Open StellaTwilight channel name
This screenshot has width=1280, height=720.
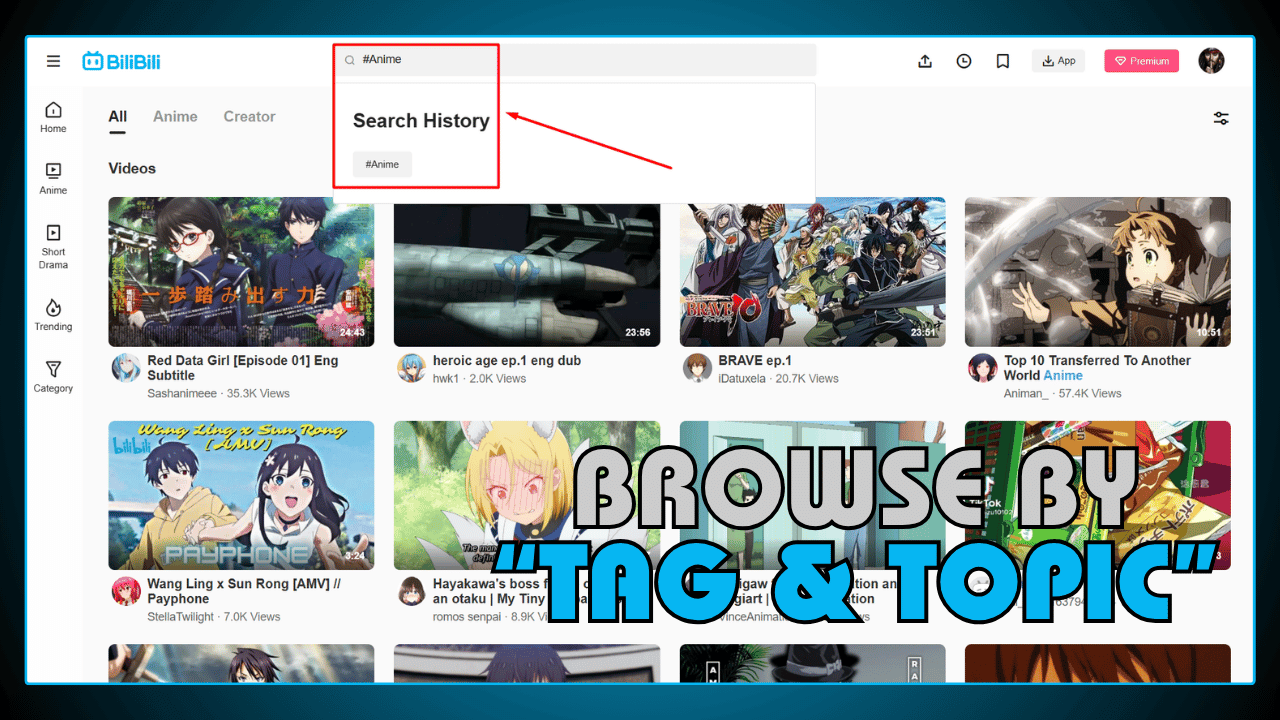click(x=180, y=617)
